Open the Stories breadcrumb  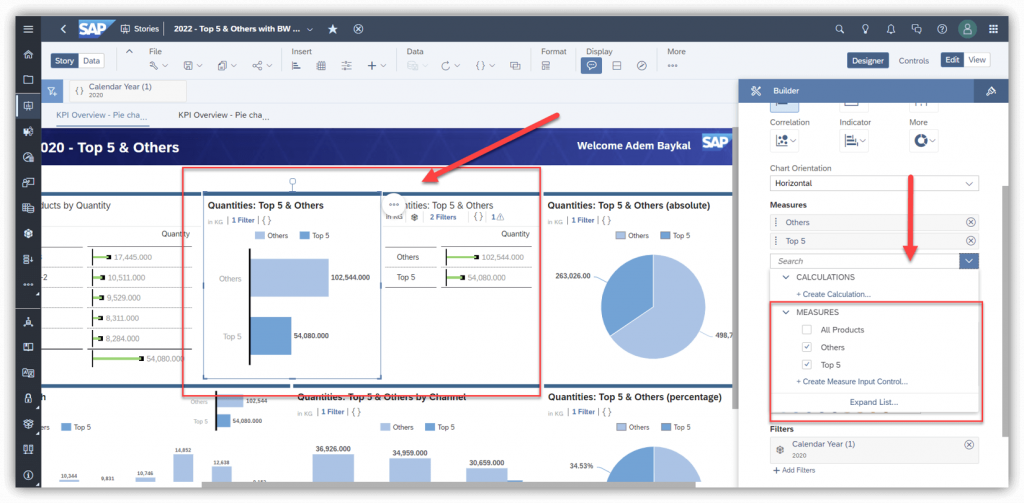point(140,29)
